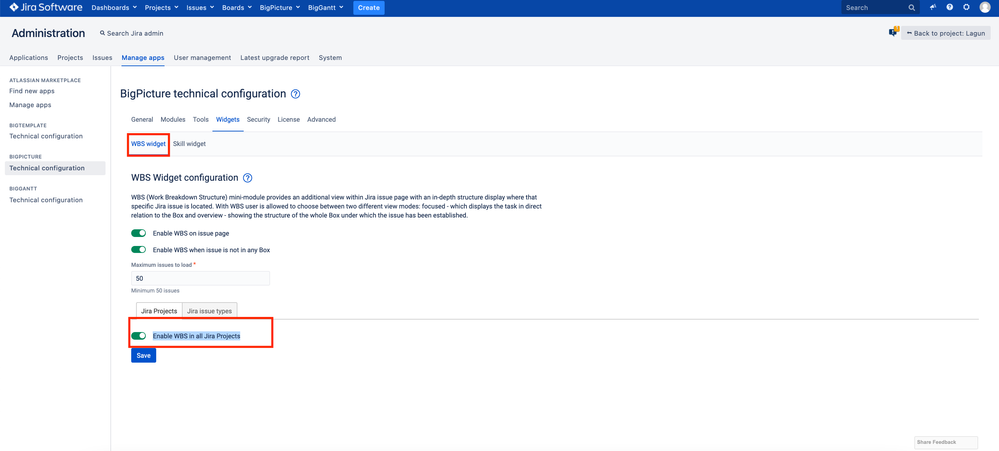This screenshot has width=999, height=451.
Task: Open the BigPicture dropdown menu
Action: (280, 8)
